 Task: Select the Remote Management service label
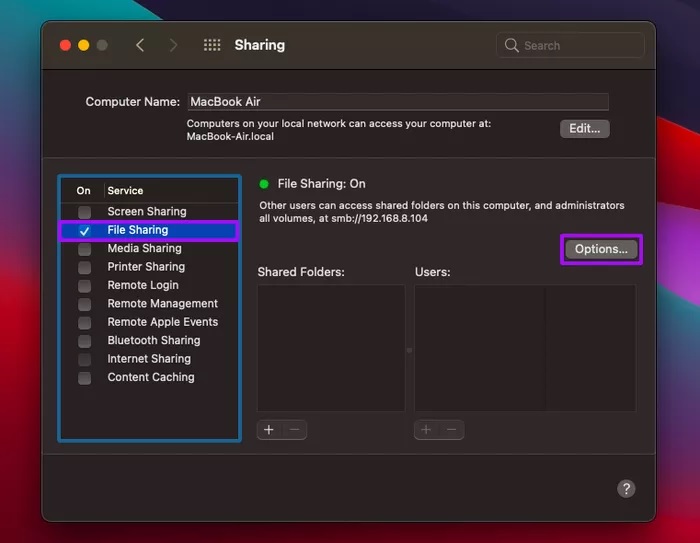point(162,304)
